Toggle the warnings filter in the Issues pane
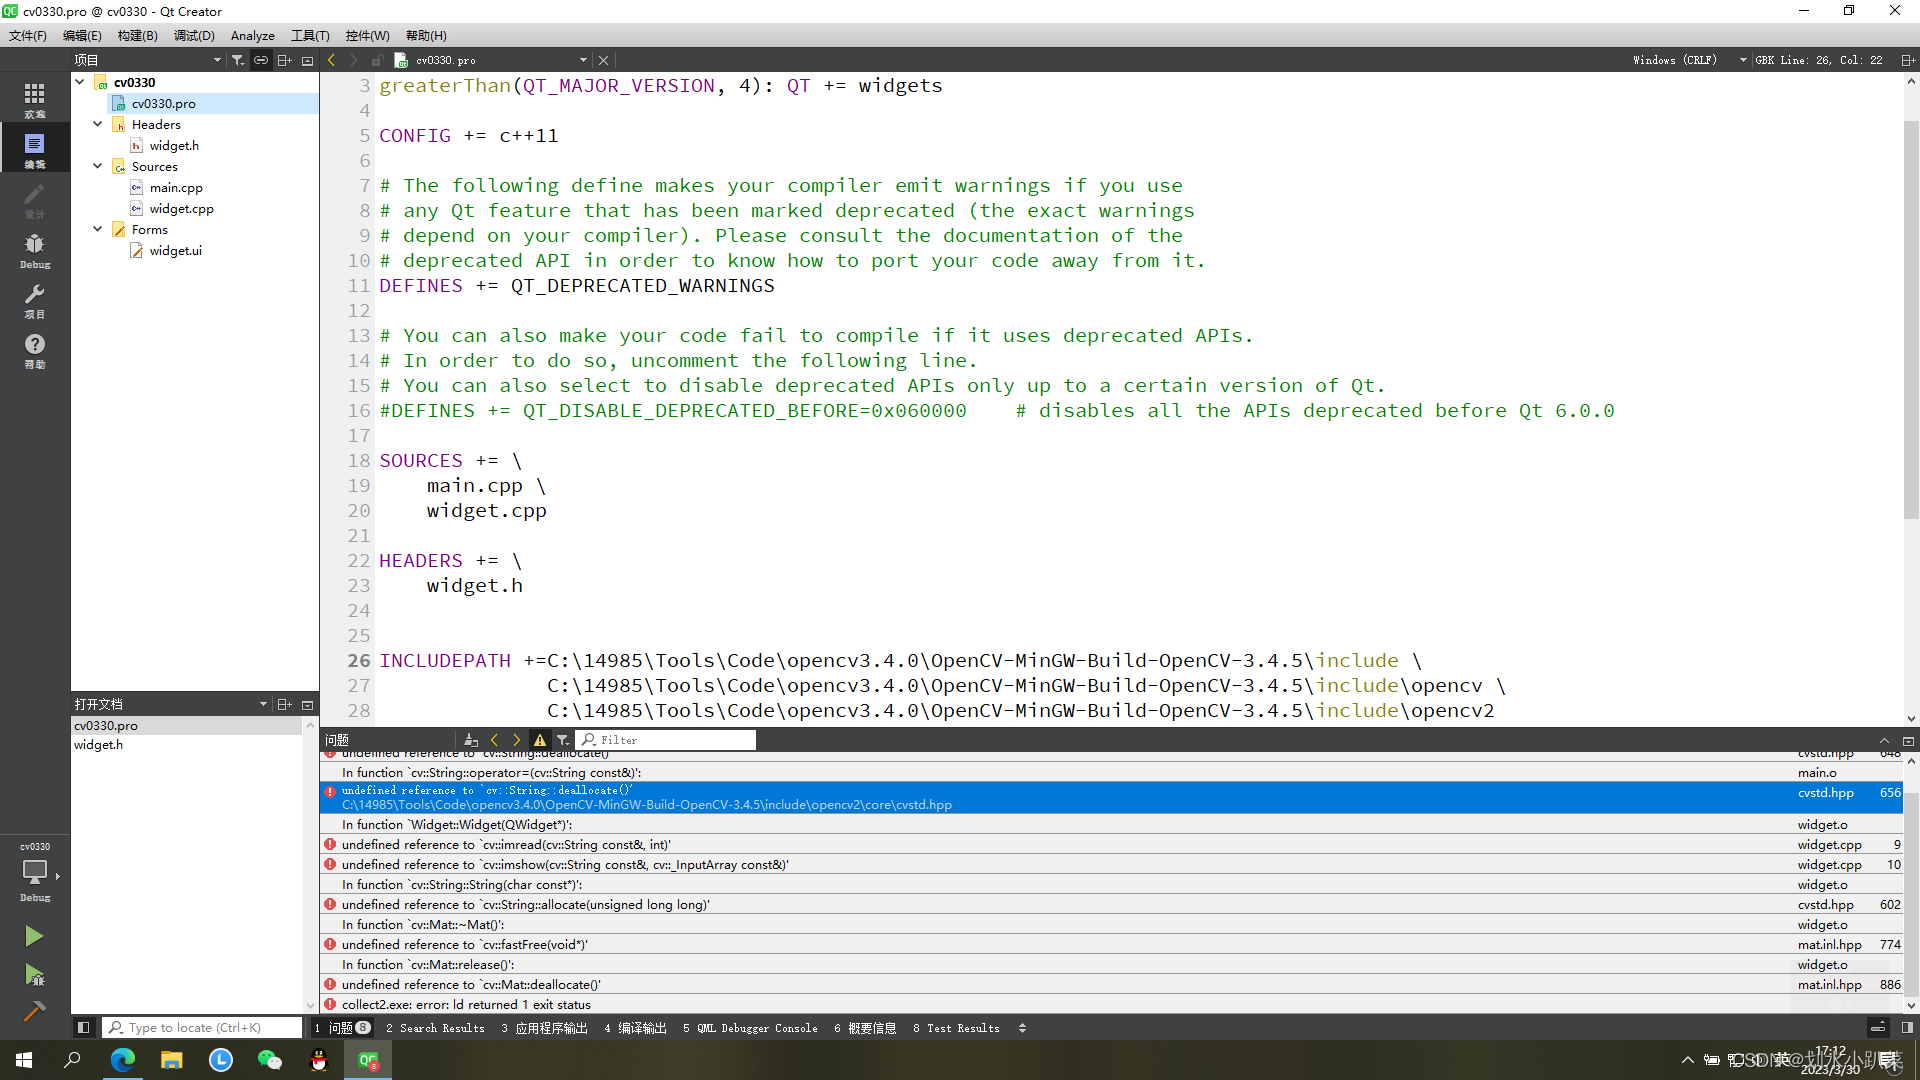This screenshot has width=1920, height=1080. (x=540, y=740)
